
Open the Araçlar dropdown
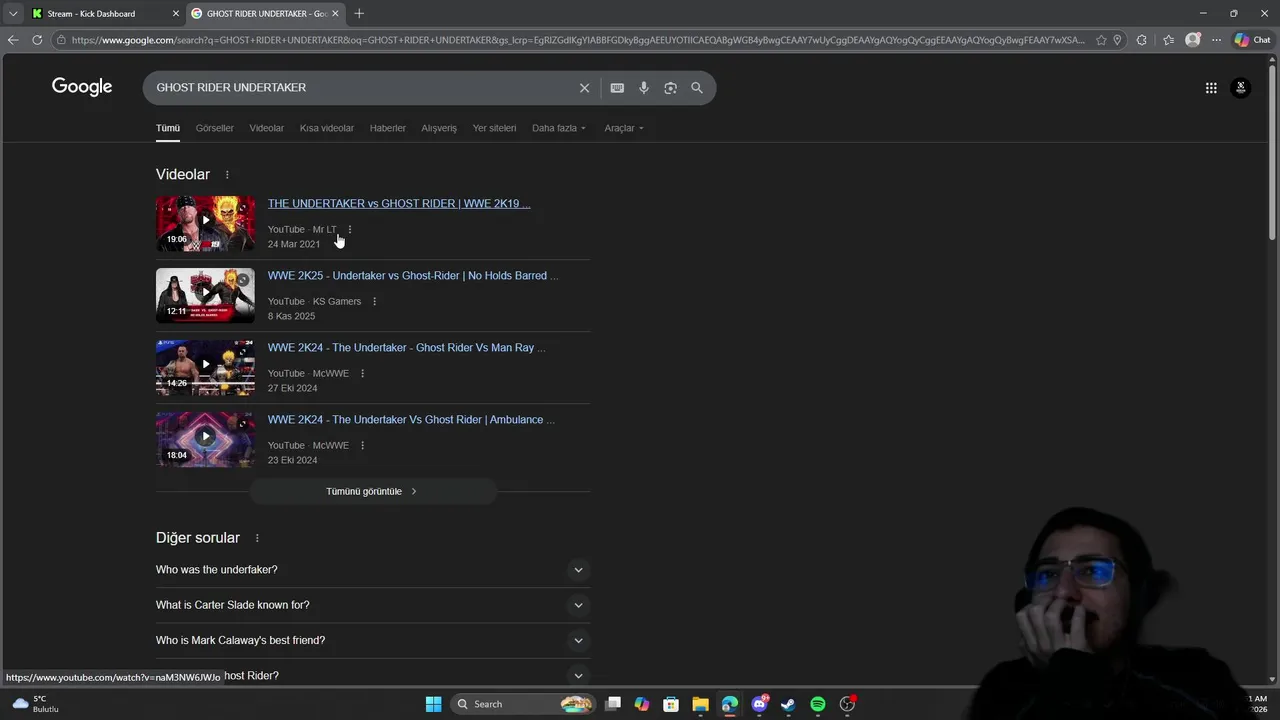tap(624, 128)
